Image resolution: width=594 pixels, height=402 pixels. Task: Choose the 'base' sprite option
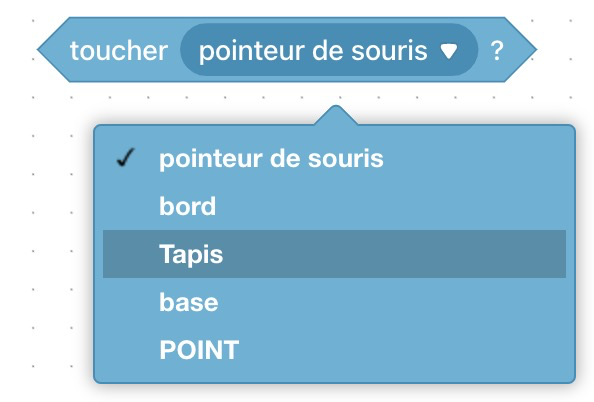189,302
